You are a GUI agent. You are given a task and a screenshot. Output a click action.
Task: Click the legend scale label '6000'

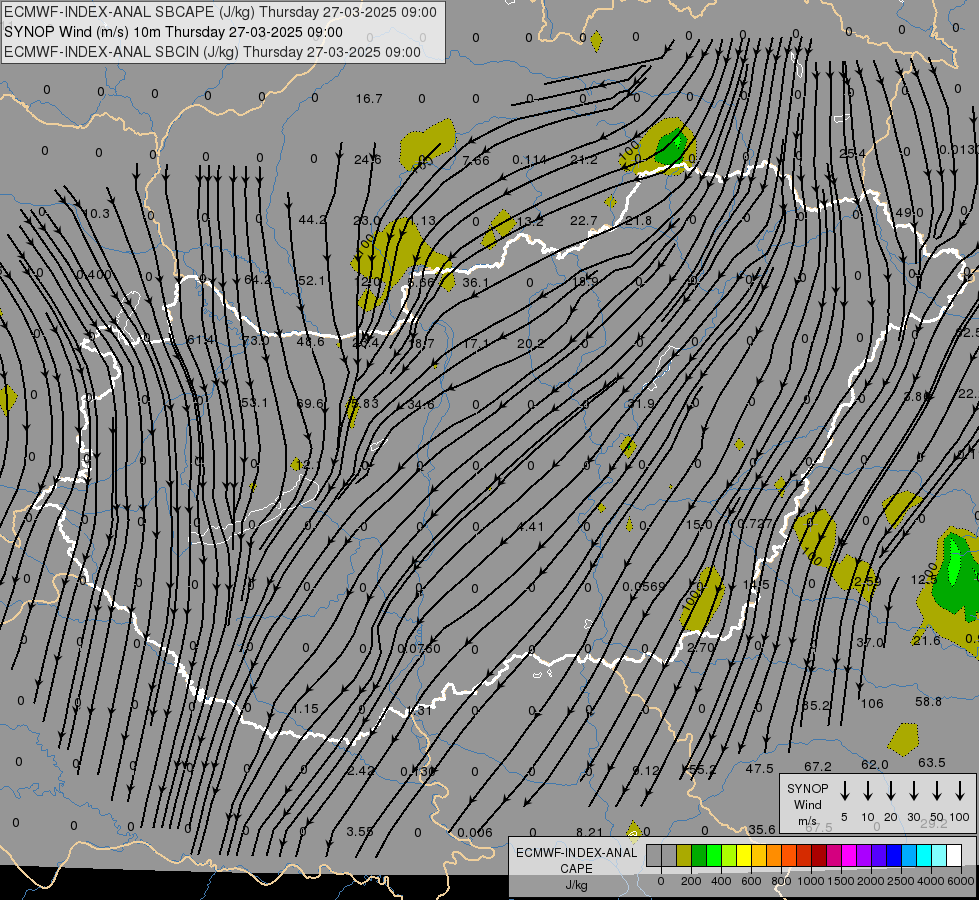pyautogui.click(x=960, y=881)
